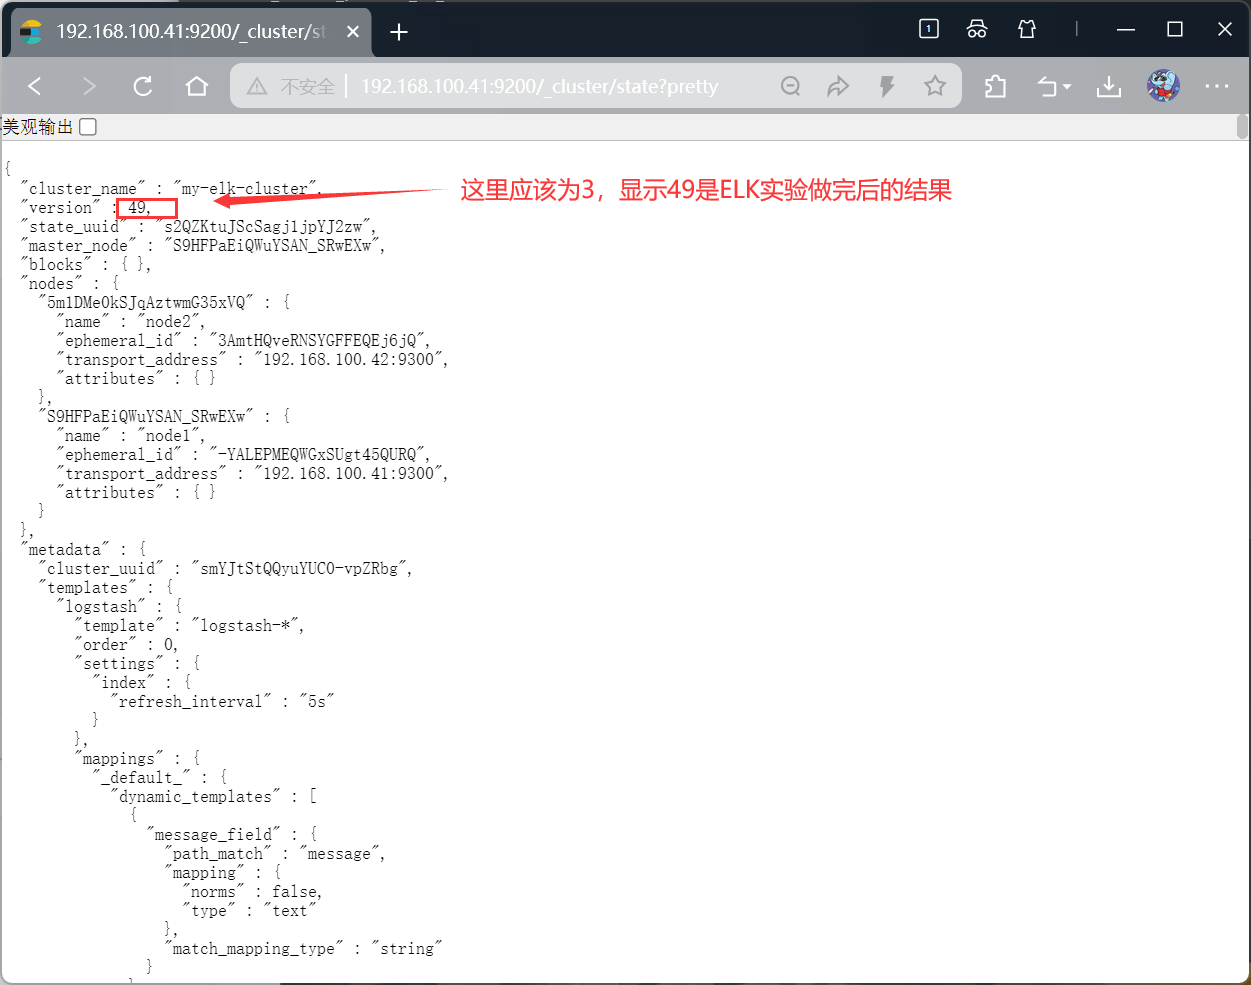Click the skin shirt icon in the title bar

coord(1027,29)
